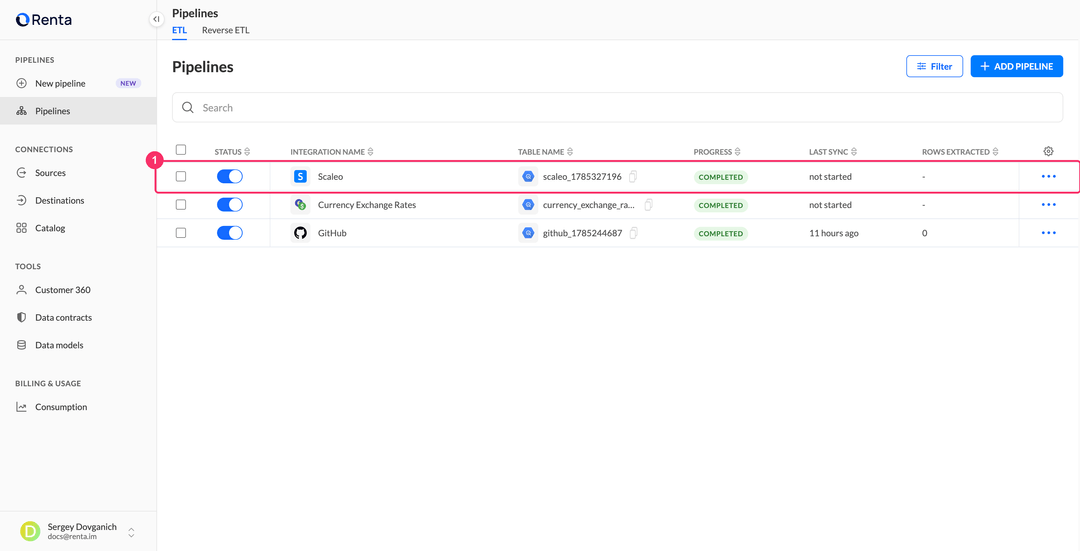The width and height of the screenshot is (1080, 551).
Task: Click the NEW badge beside New pipeline
Action: click(128, 83)
